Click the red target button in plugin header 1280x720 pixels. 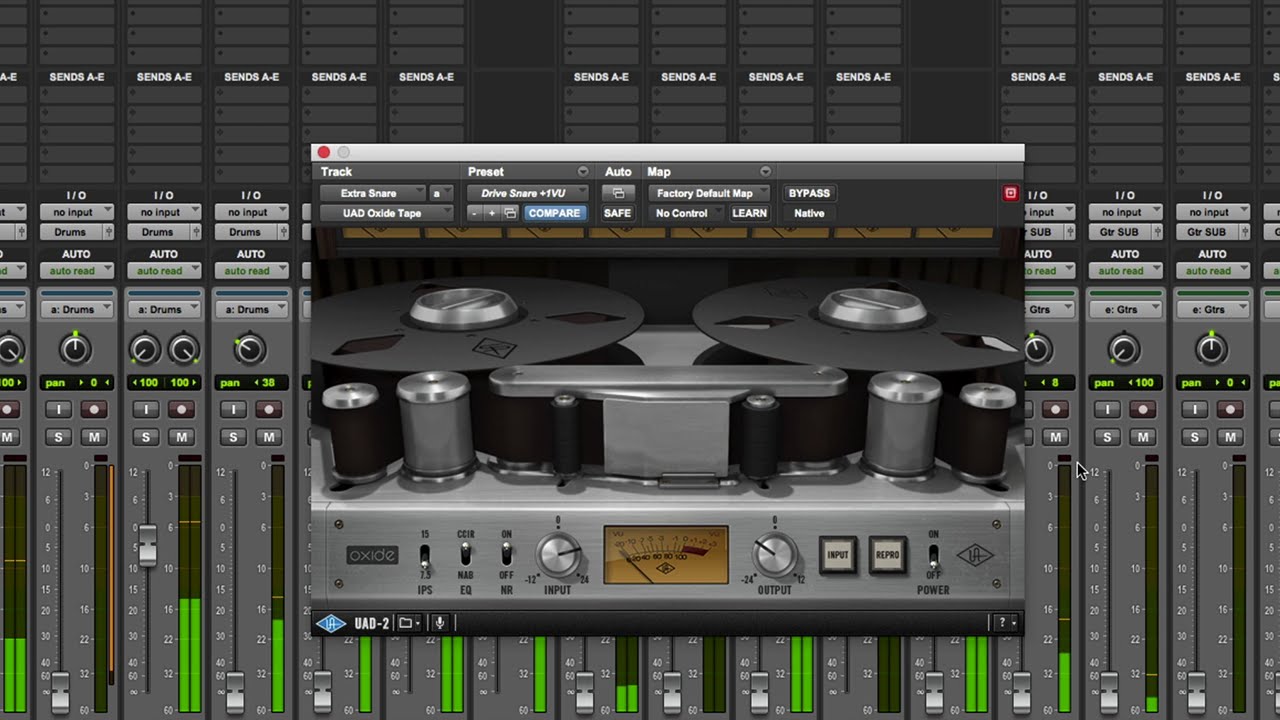(1010, 193)
